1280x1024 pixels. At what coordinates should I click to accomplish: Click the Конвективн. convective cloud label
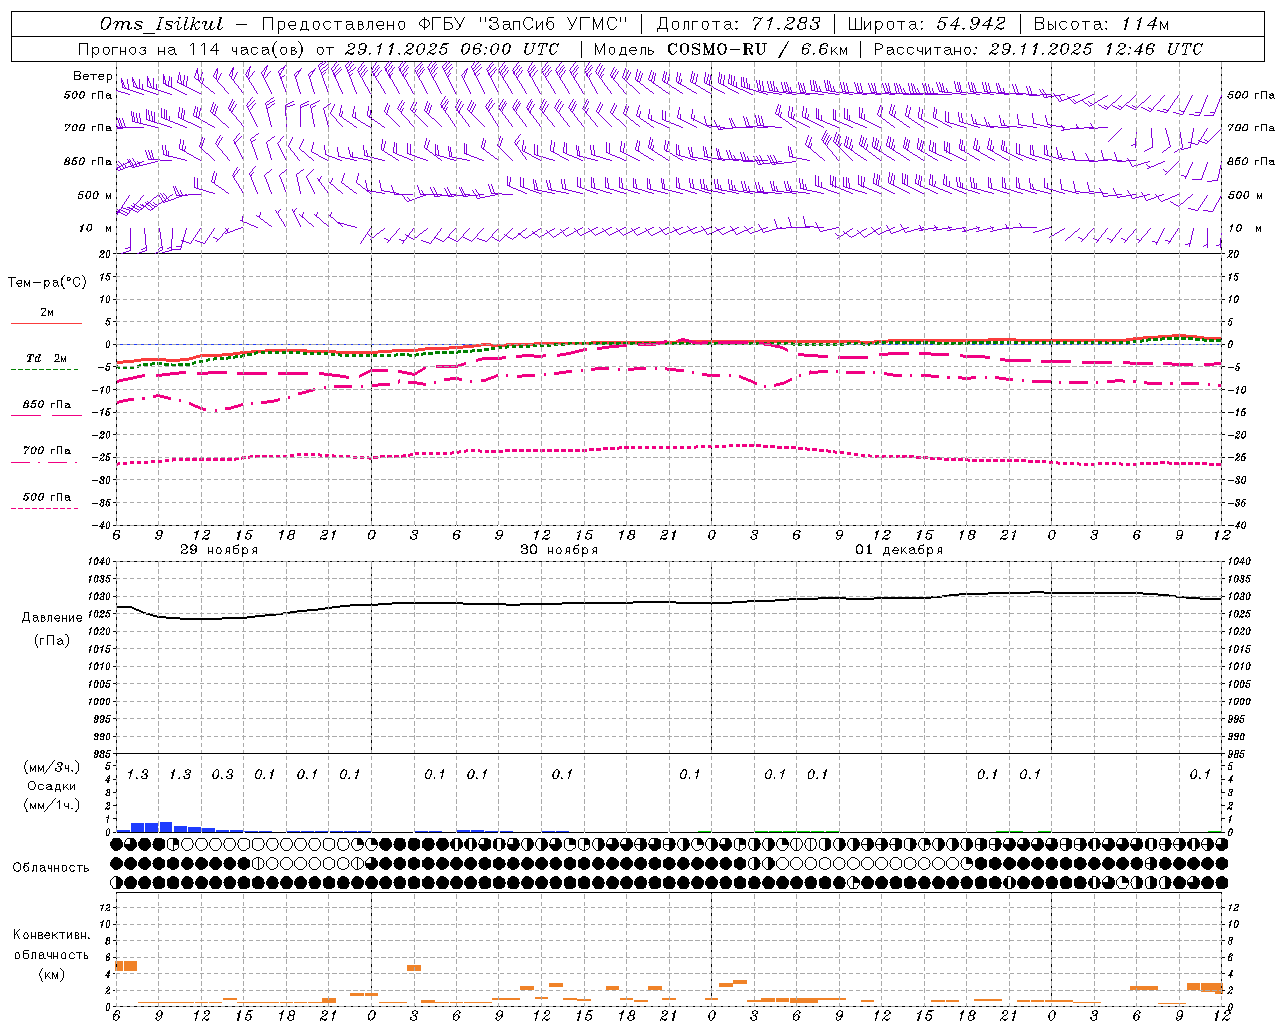(51, 935)
